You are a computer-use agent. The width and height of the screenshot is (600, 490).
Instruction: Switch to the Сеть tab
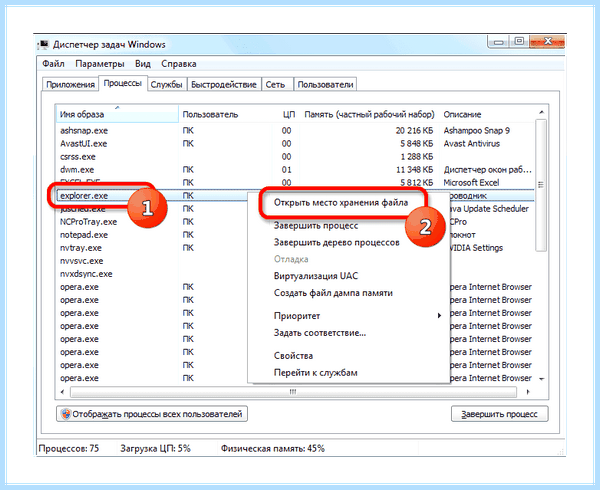(x=275, y=85)
